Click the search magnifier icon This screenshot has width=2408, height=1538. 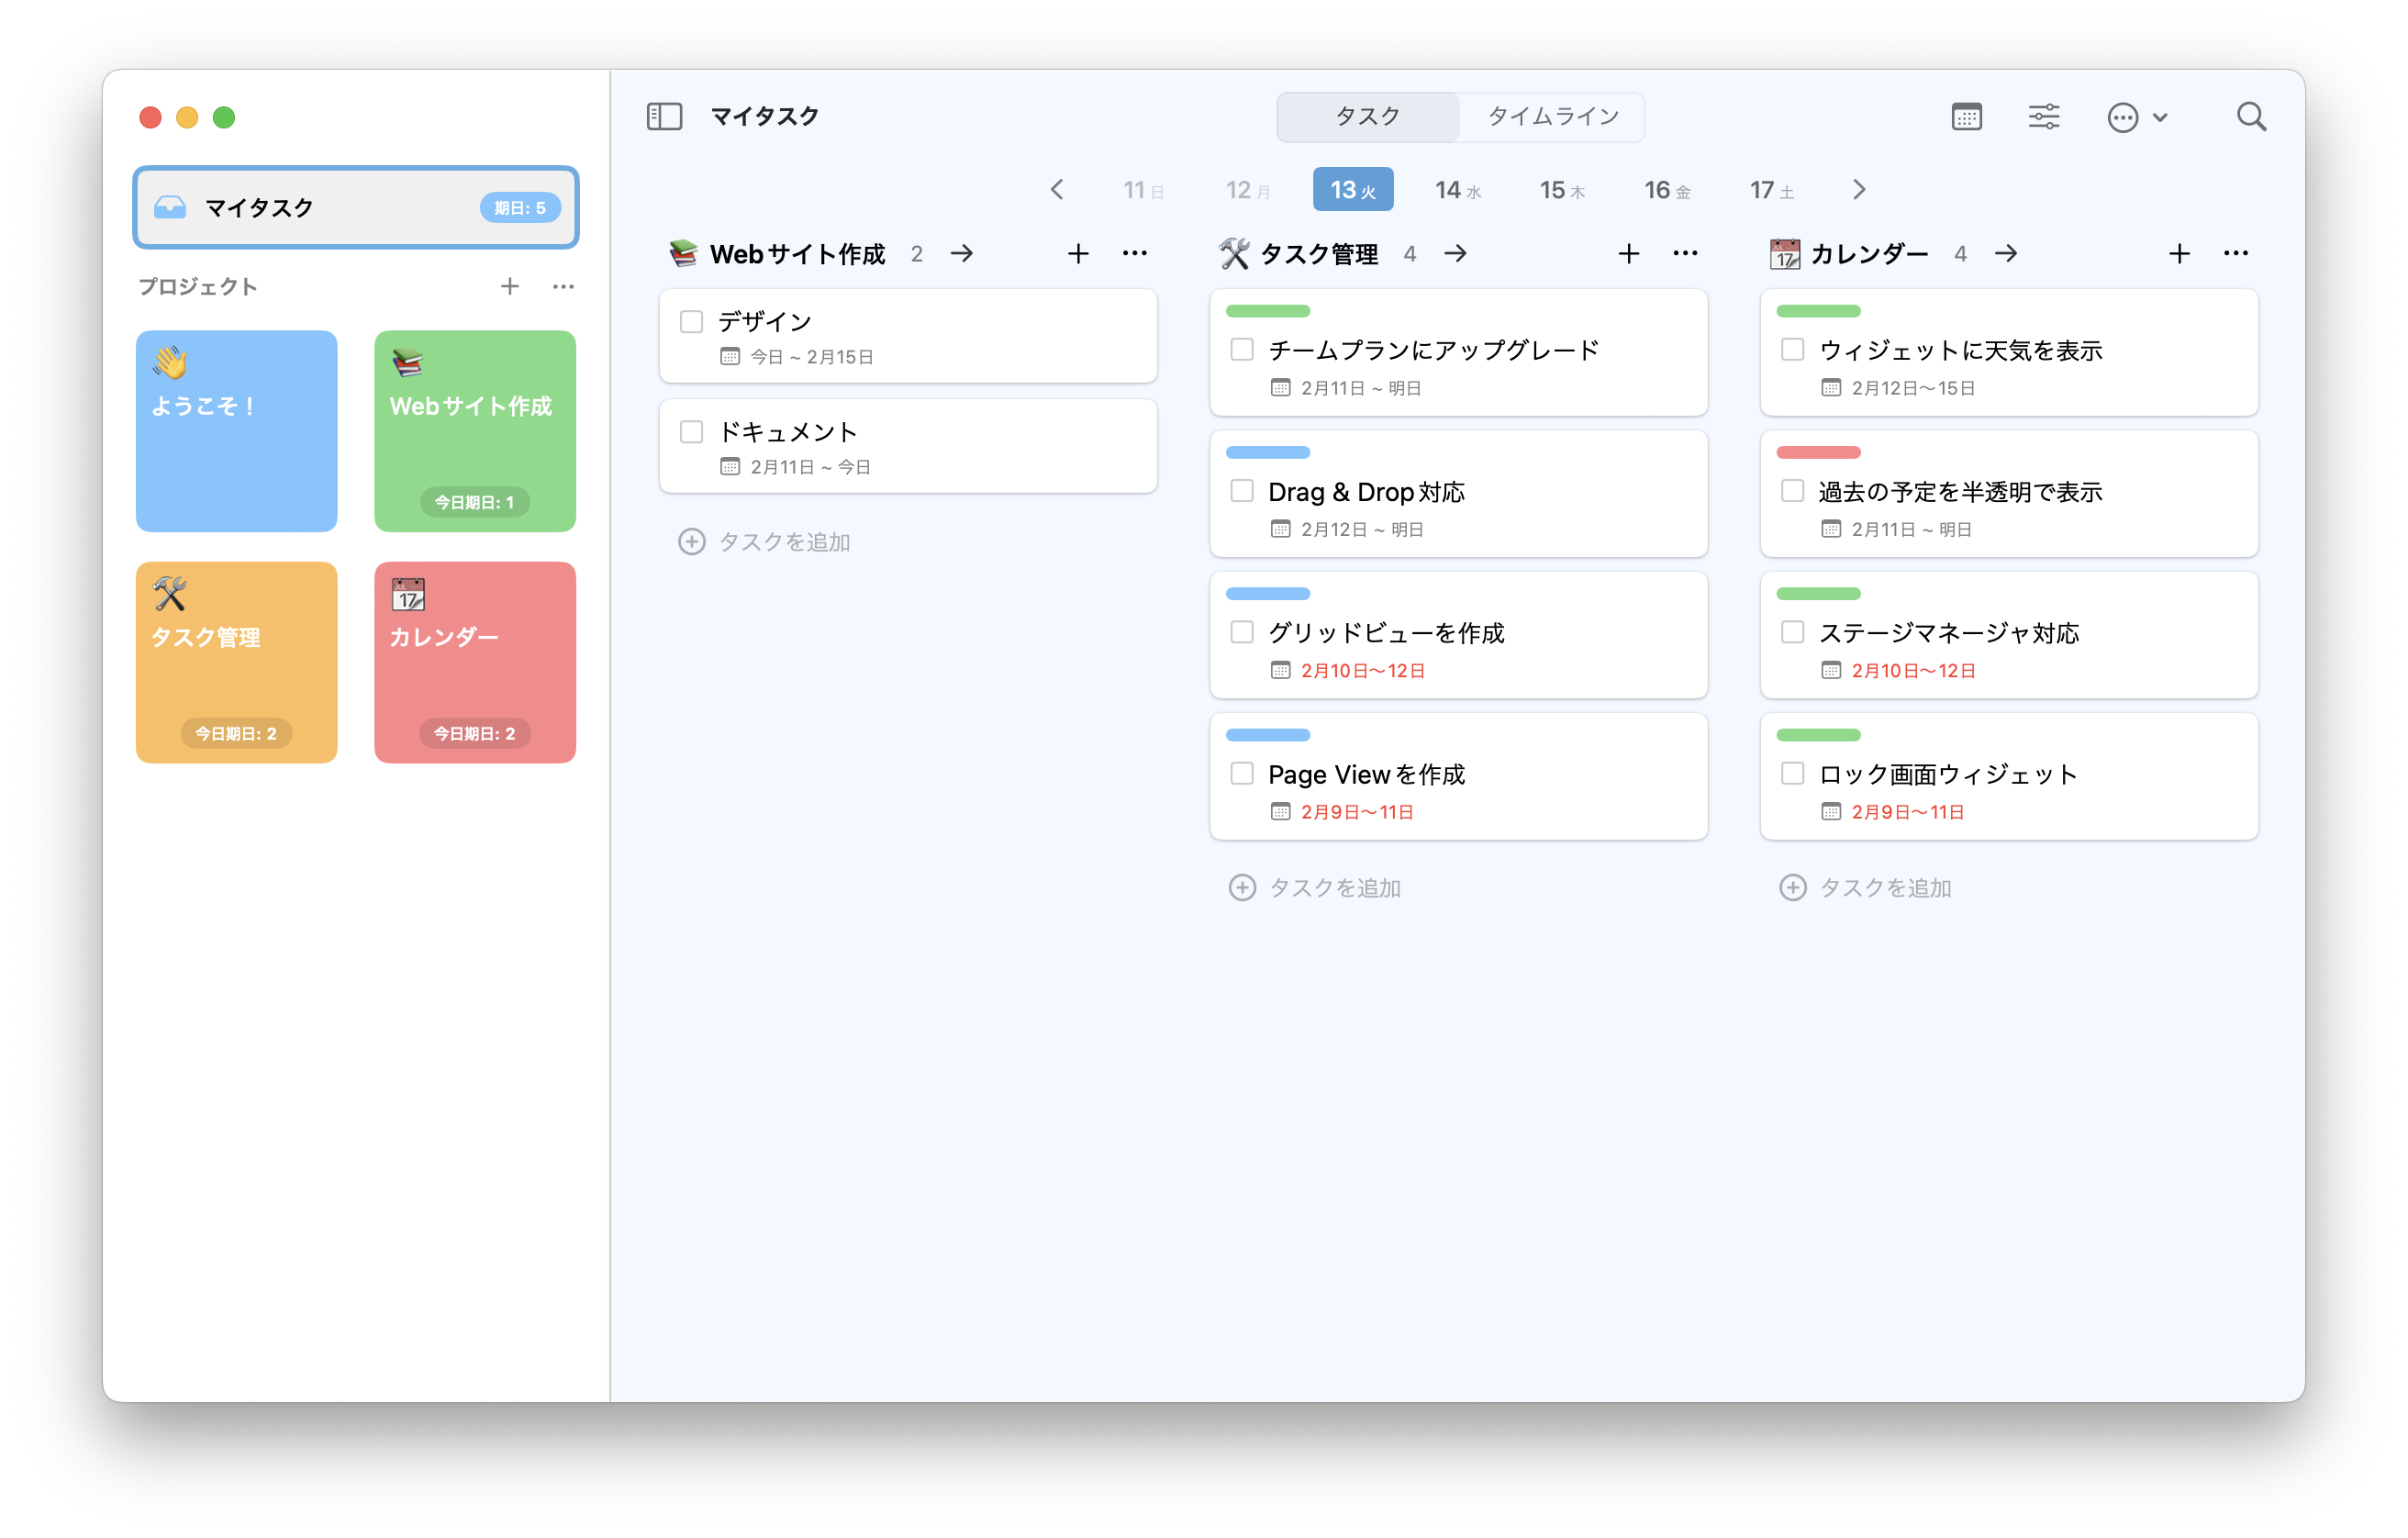point(2250,117)
